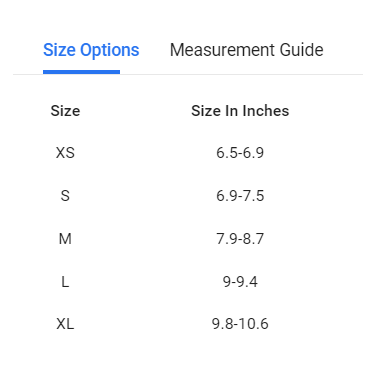Click the word Options in active tab
The width and height of the screenshot is (365, 377).
(110, 51)
